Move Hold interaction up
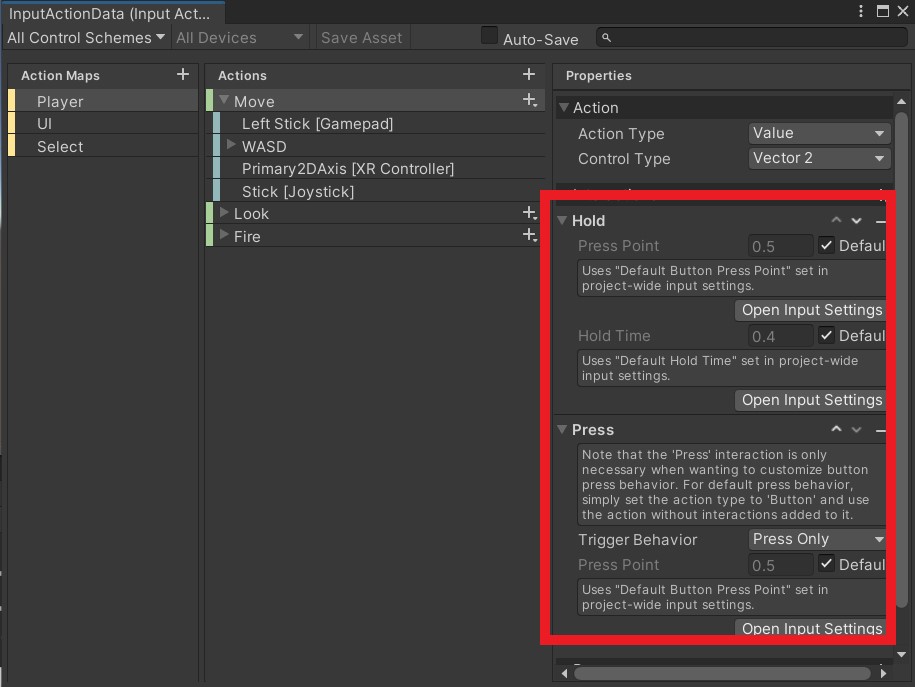Viewport: 915px width, 687px height. click(x=836, y=220)
